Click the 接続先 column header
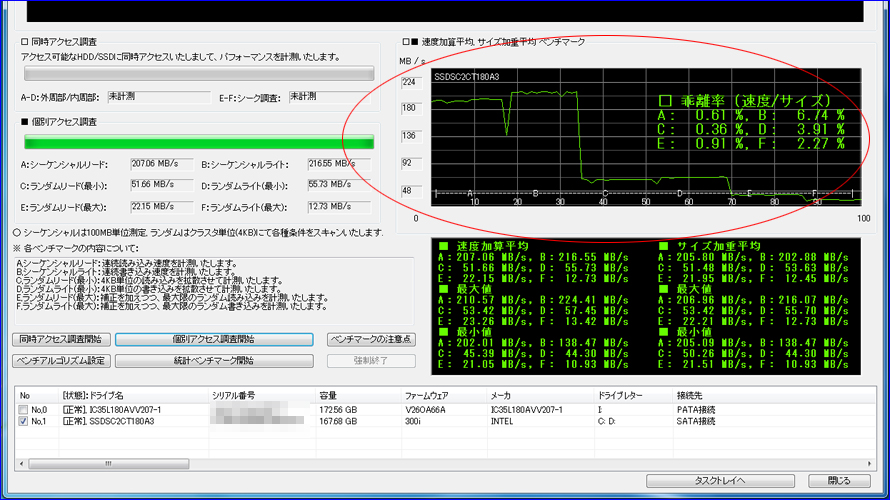Image resolution: width=890 pixels, height=500 pixels. click(x=774, y=396)
